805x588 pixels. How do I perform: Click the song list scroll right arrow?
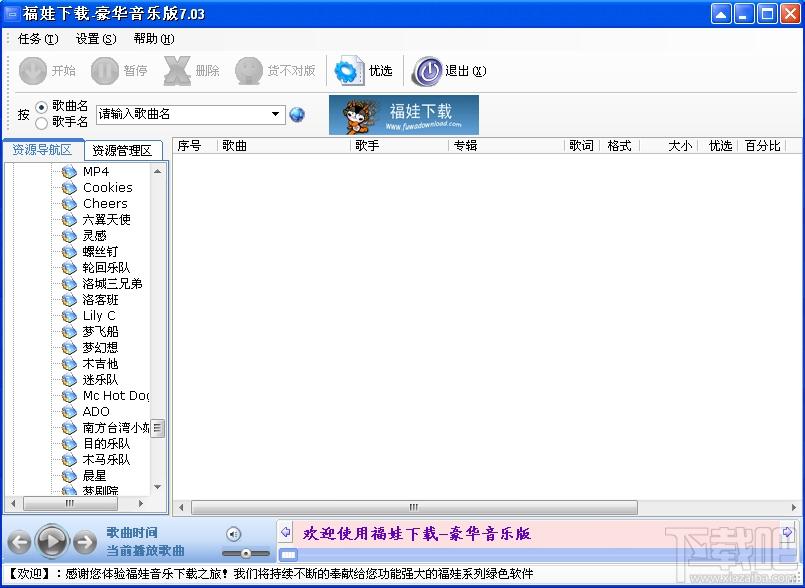point(794,507)
